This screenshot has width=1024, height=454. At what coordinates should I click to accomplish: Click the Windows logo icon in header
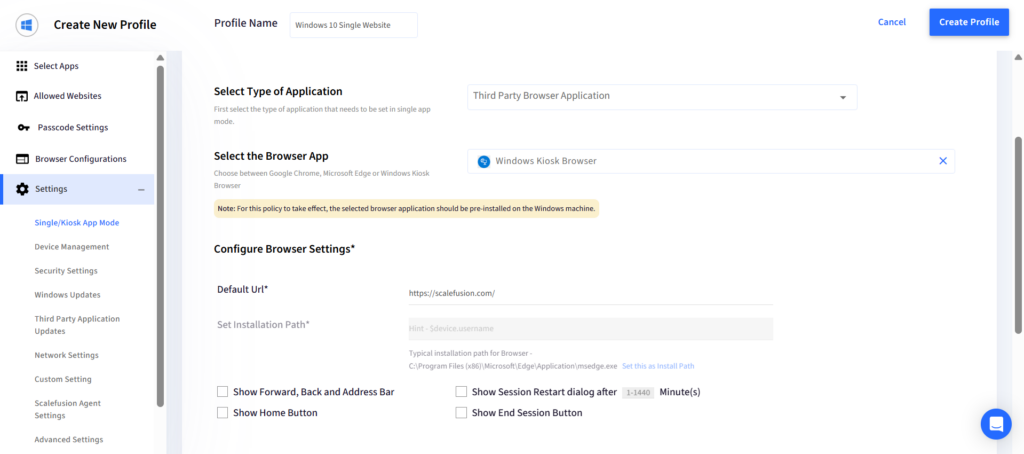27,25
